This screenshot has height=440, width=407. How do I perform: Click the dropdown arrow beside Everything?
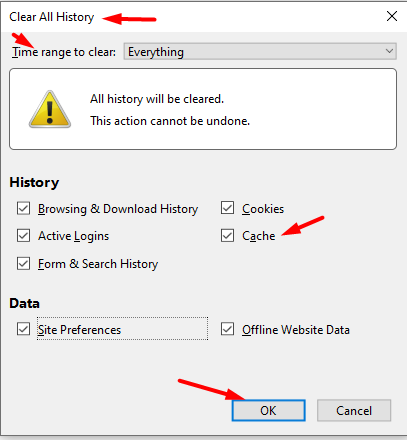(x=389, y=51)
